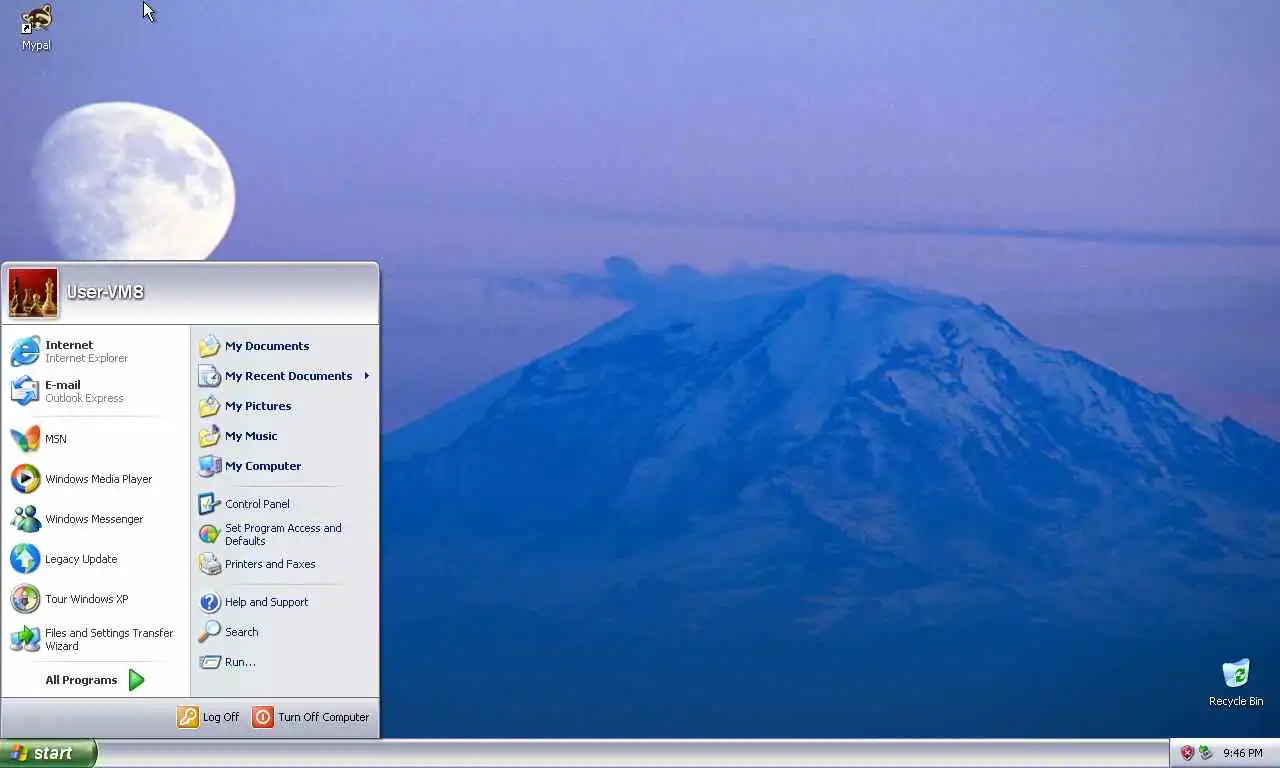Click the red security shield tray icon

pos(1187,753)
